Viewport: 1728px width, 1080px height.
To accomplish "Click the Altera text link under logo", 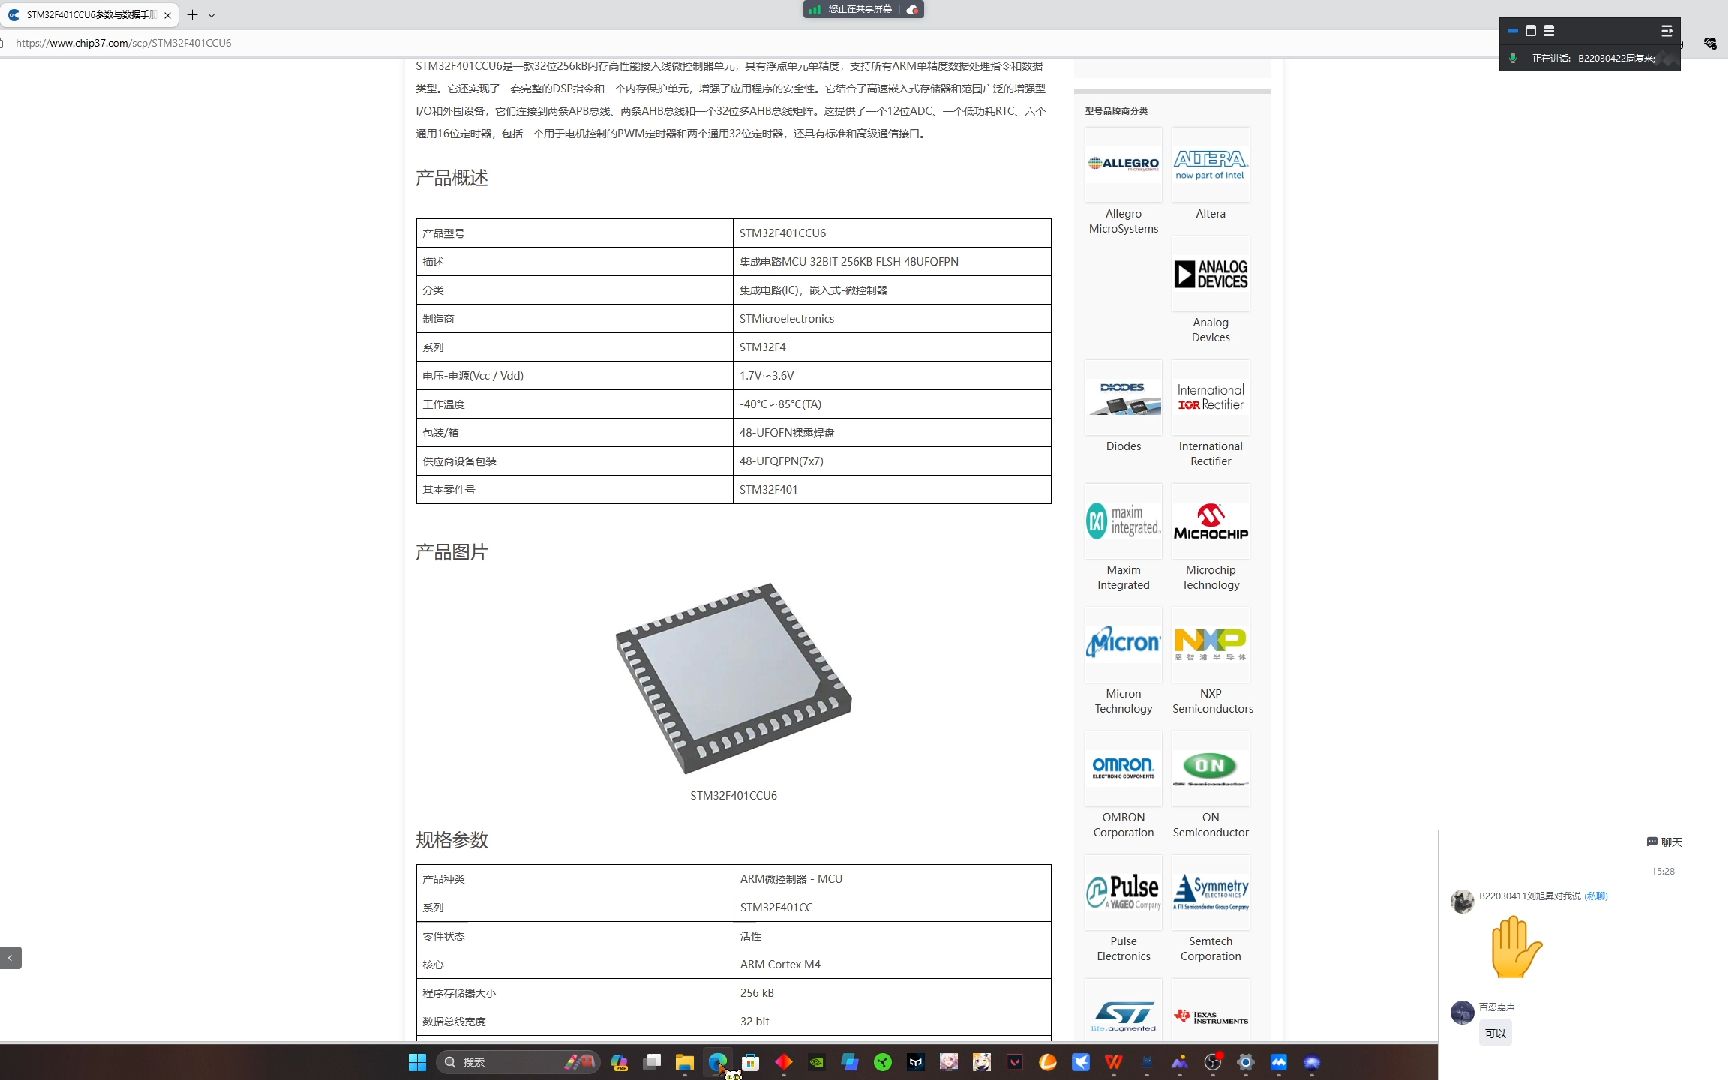I will (1210, 214).
